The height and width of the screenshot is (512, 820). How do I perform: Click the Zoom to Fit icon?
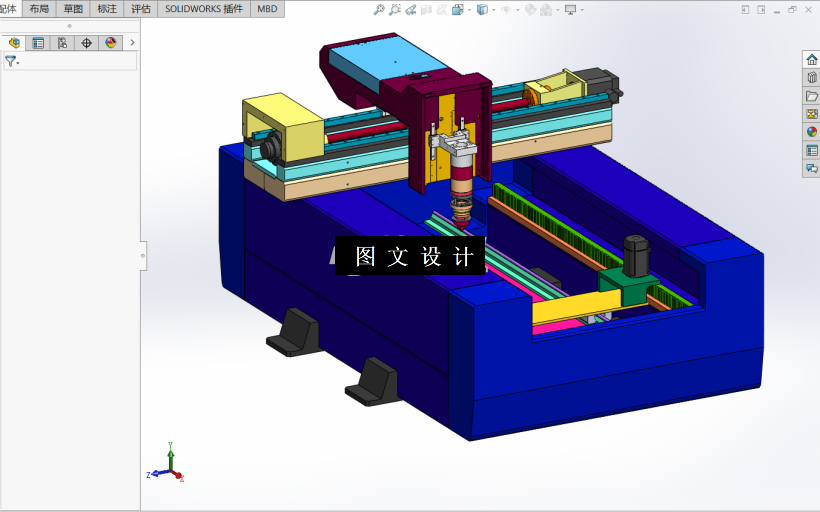(379, 9)
